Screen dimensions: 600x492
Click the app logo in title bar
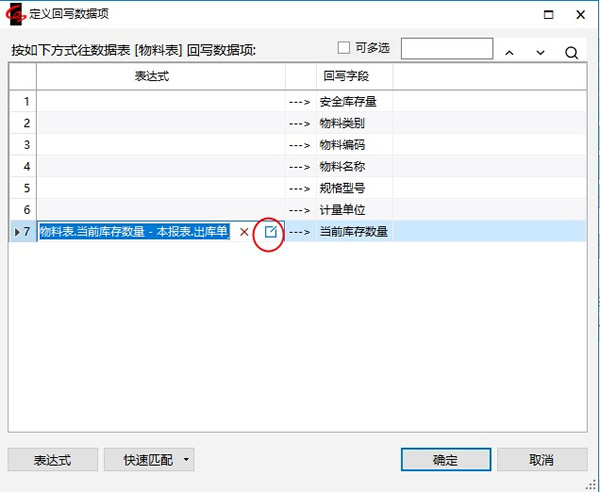(x=15, y=15)
